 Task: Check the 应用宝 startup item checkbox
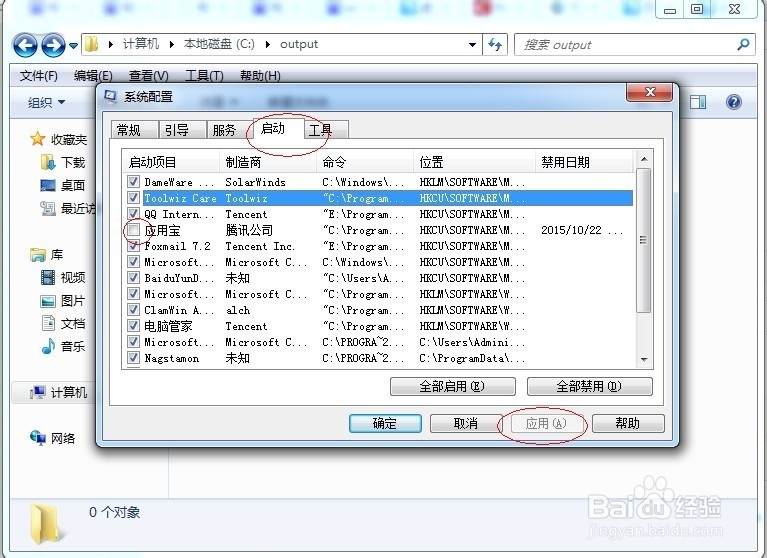pyautogui.click(x=133, y=230)
